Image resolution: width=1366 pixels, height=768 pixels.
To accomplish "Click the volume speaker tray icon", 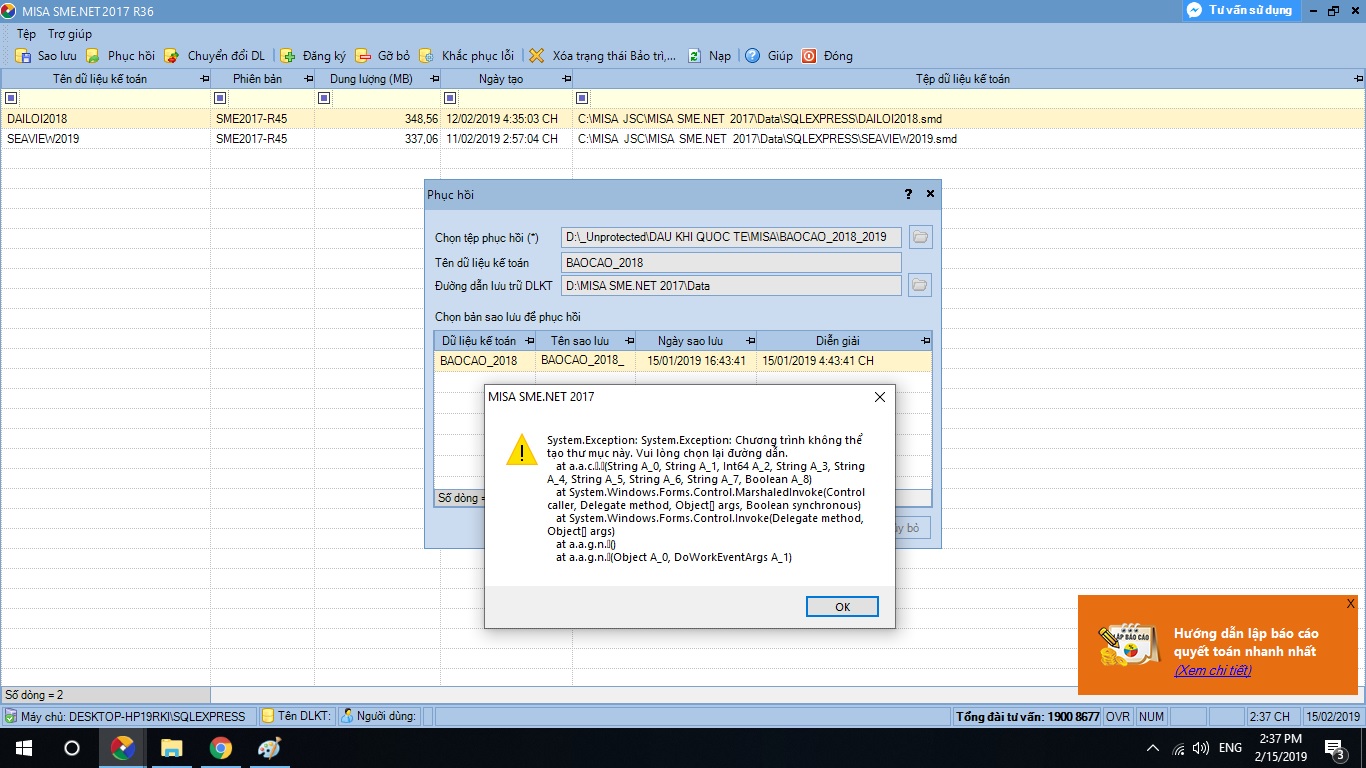I will (x=1201, y=748).
